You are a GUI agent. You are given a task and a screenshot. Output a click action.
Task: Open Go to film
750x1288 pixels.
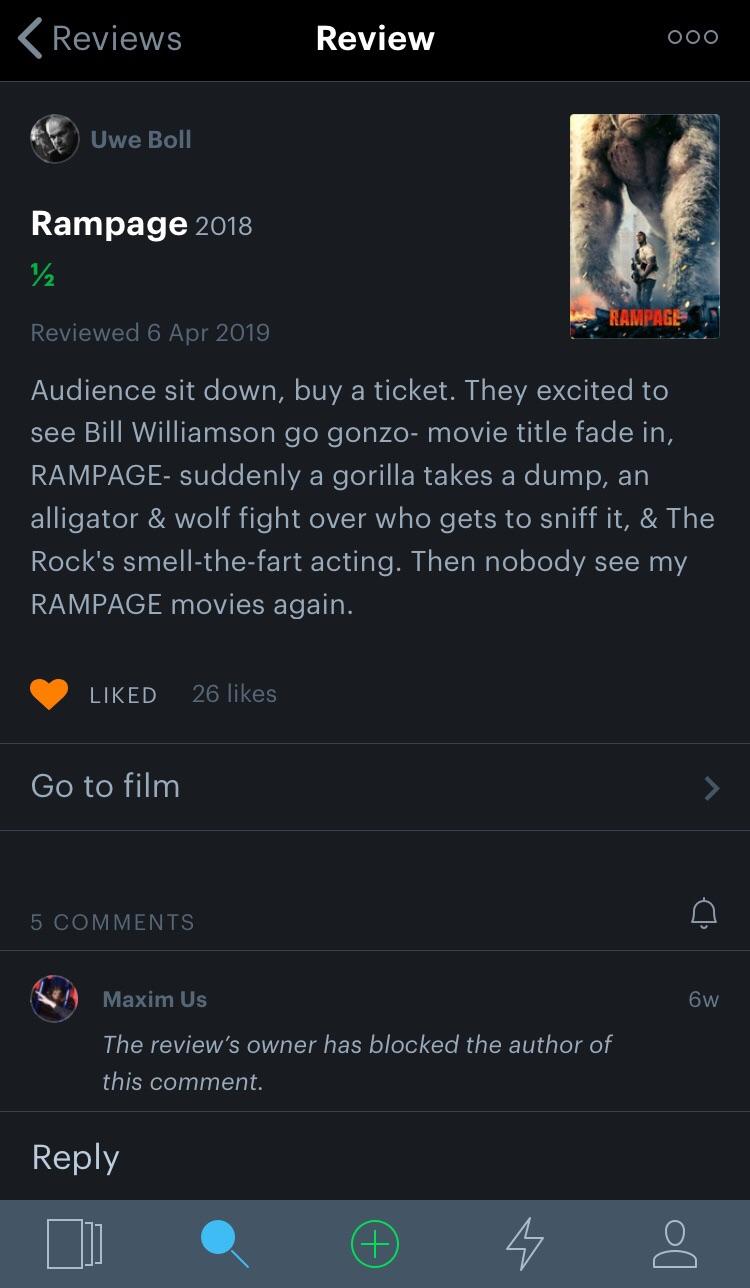pos(105,787)
